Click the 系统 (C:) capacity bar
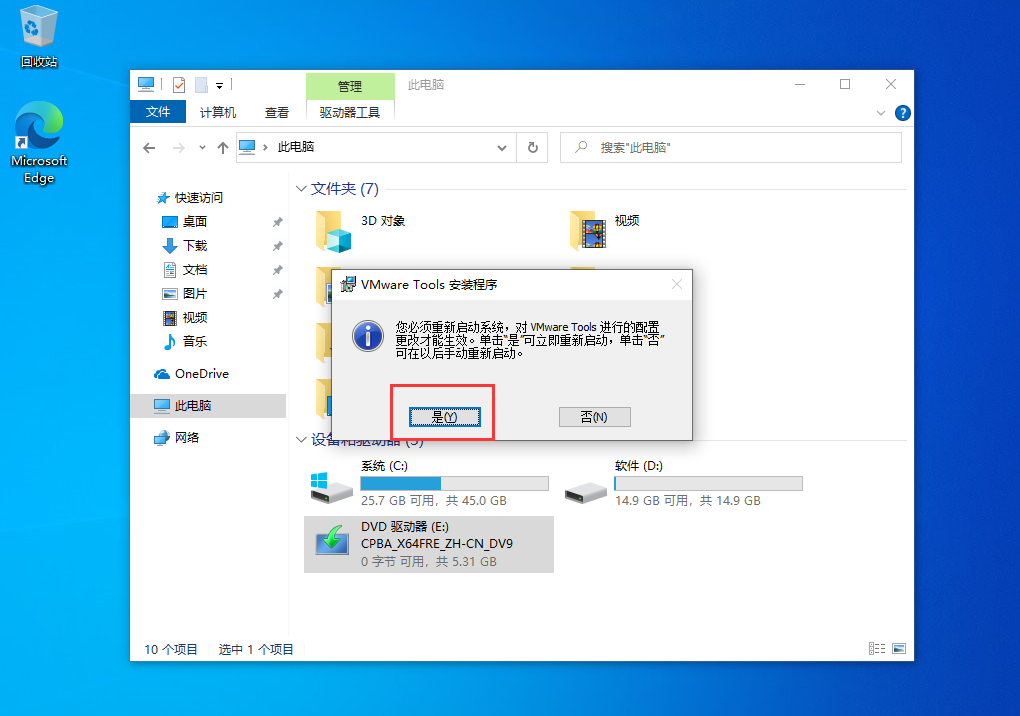This screenshot has width=1020, height=716. point(455,483)
